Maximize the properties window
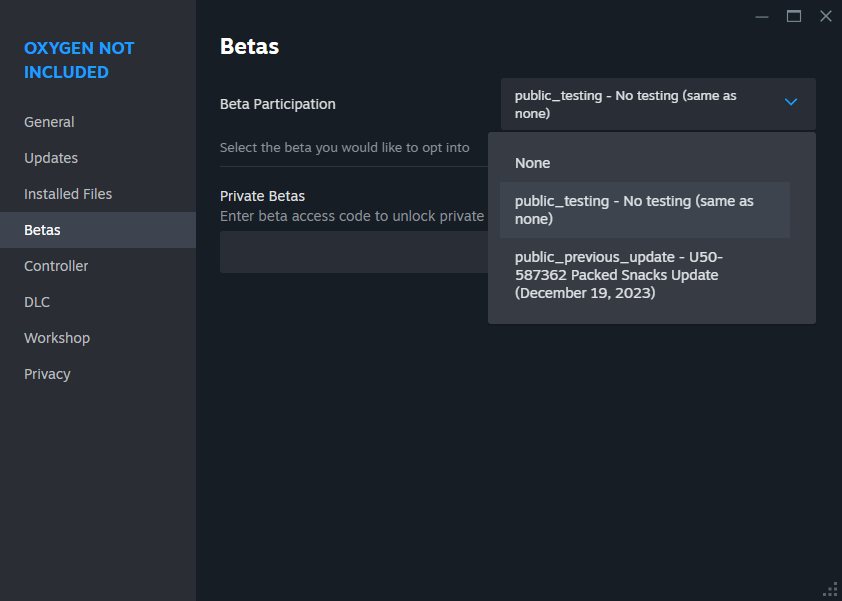 coord(794,16)
